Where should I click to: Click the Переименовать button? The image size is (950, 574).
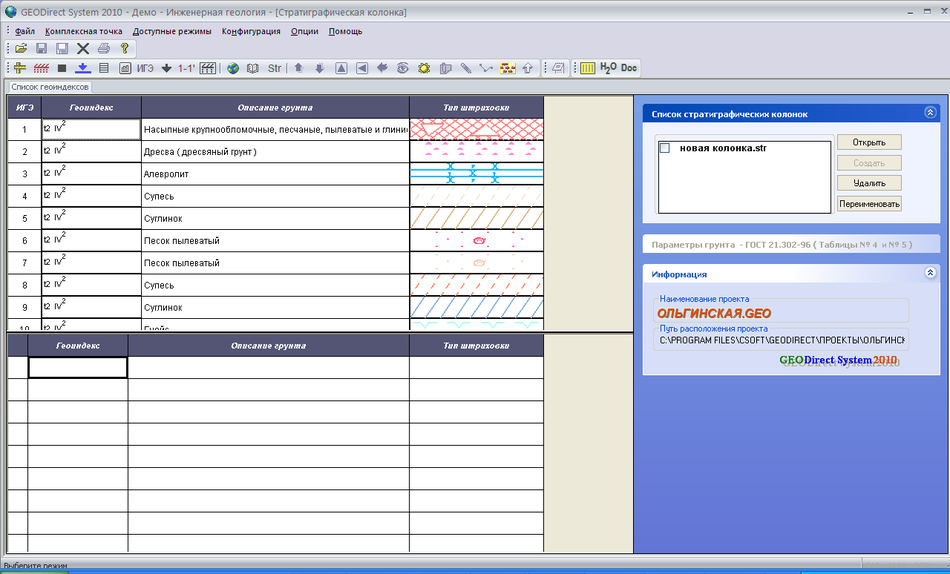point(869,204)
